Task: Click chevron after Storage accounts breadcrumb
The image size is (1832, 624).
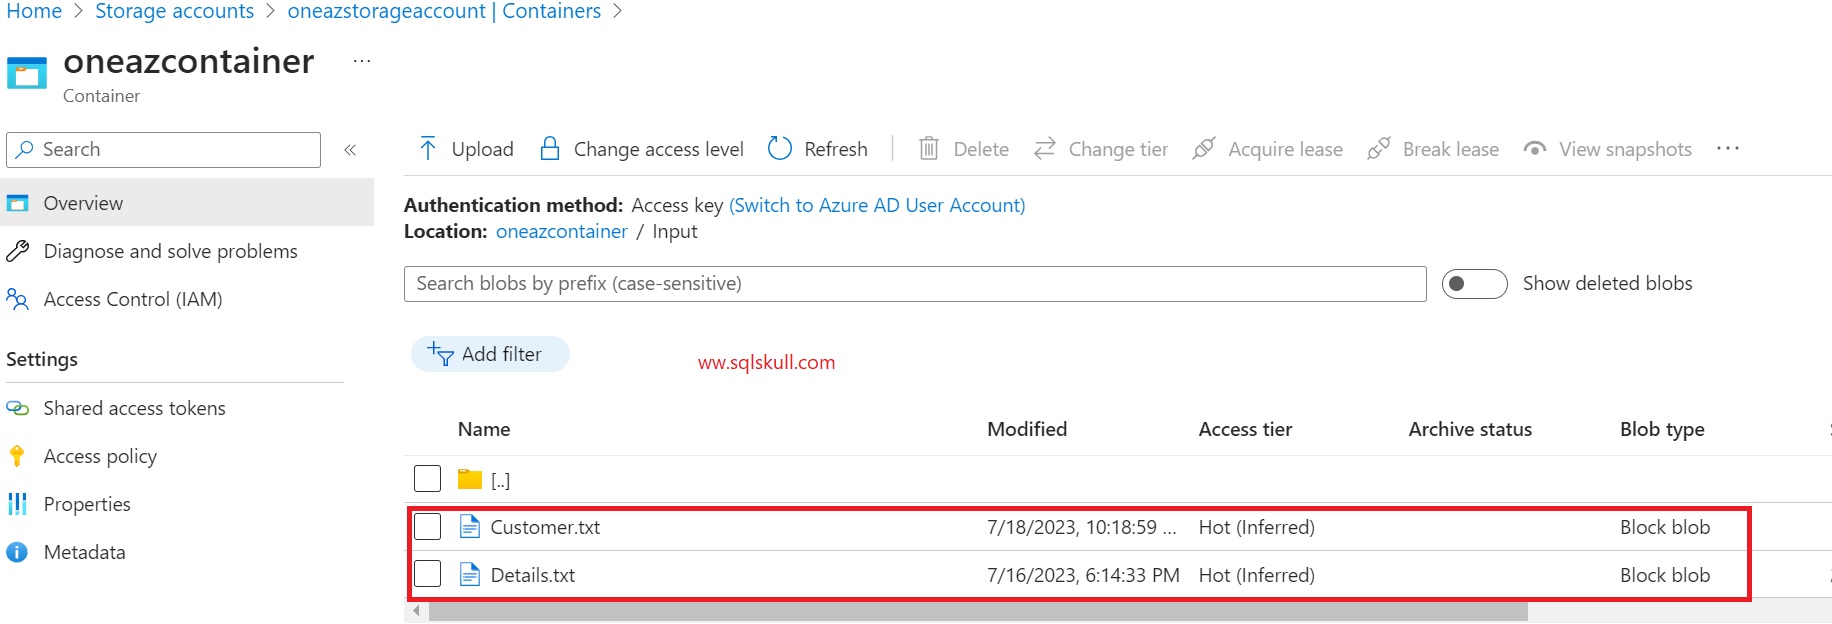Action: [x=271, y=12]
